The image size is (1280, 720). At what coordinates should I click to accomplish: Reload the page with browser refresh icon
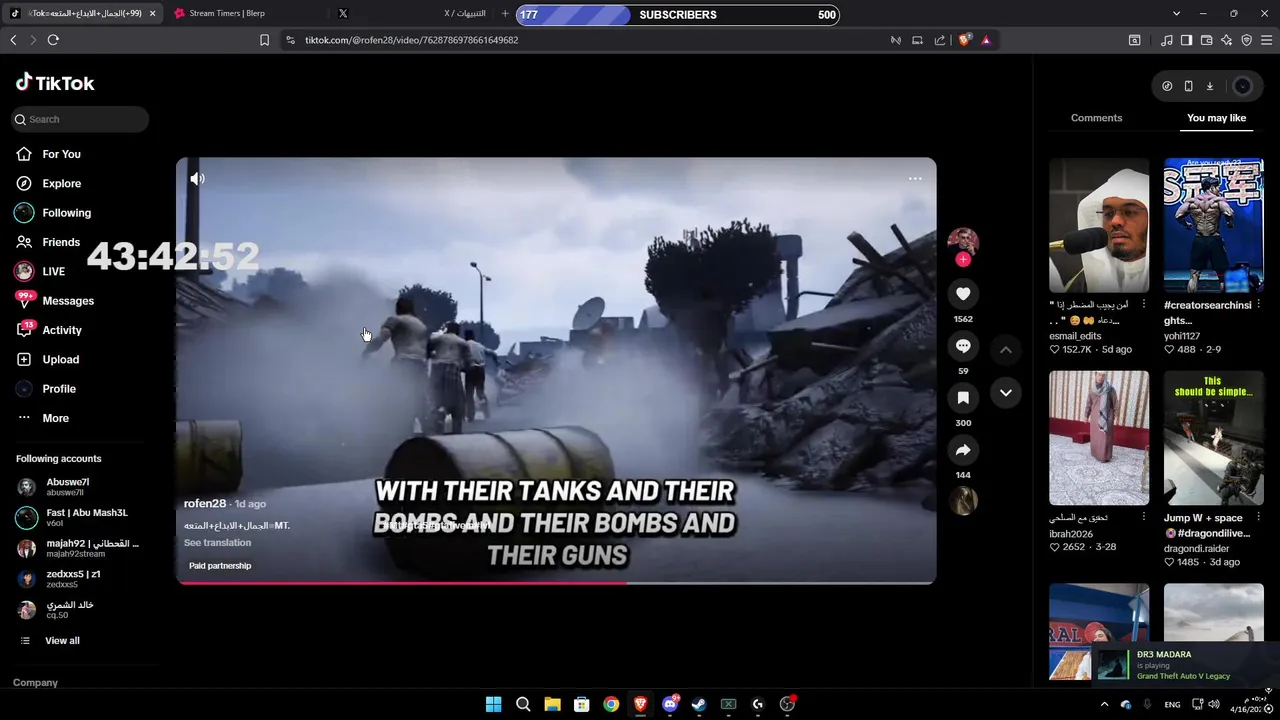pos(53,40)
